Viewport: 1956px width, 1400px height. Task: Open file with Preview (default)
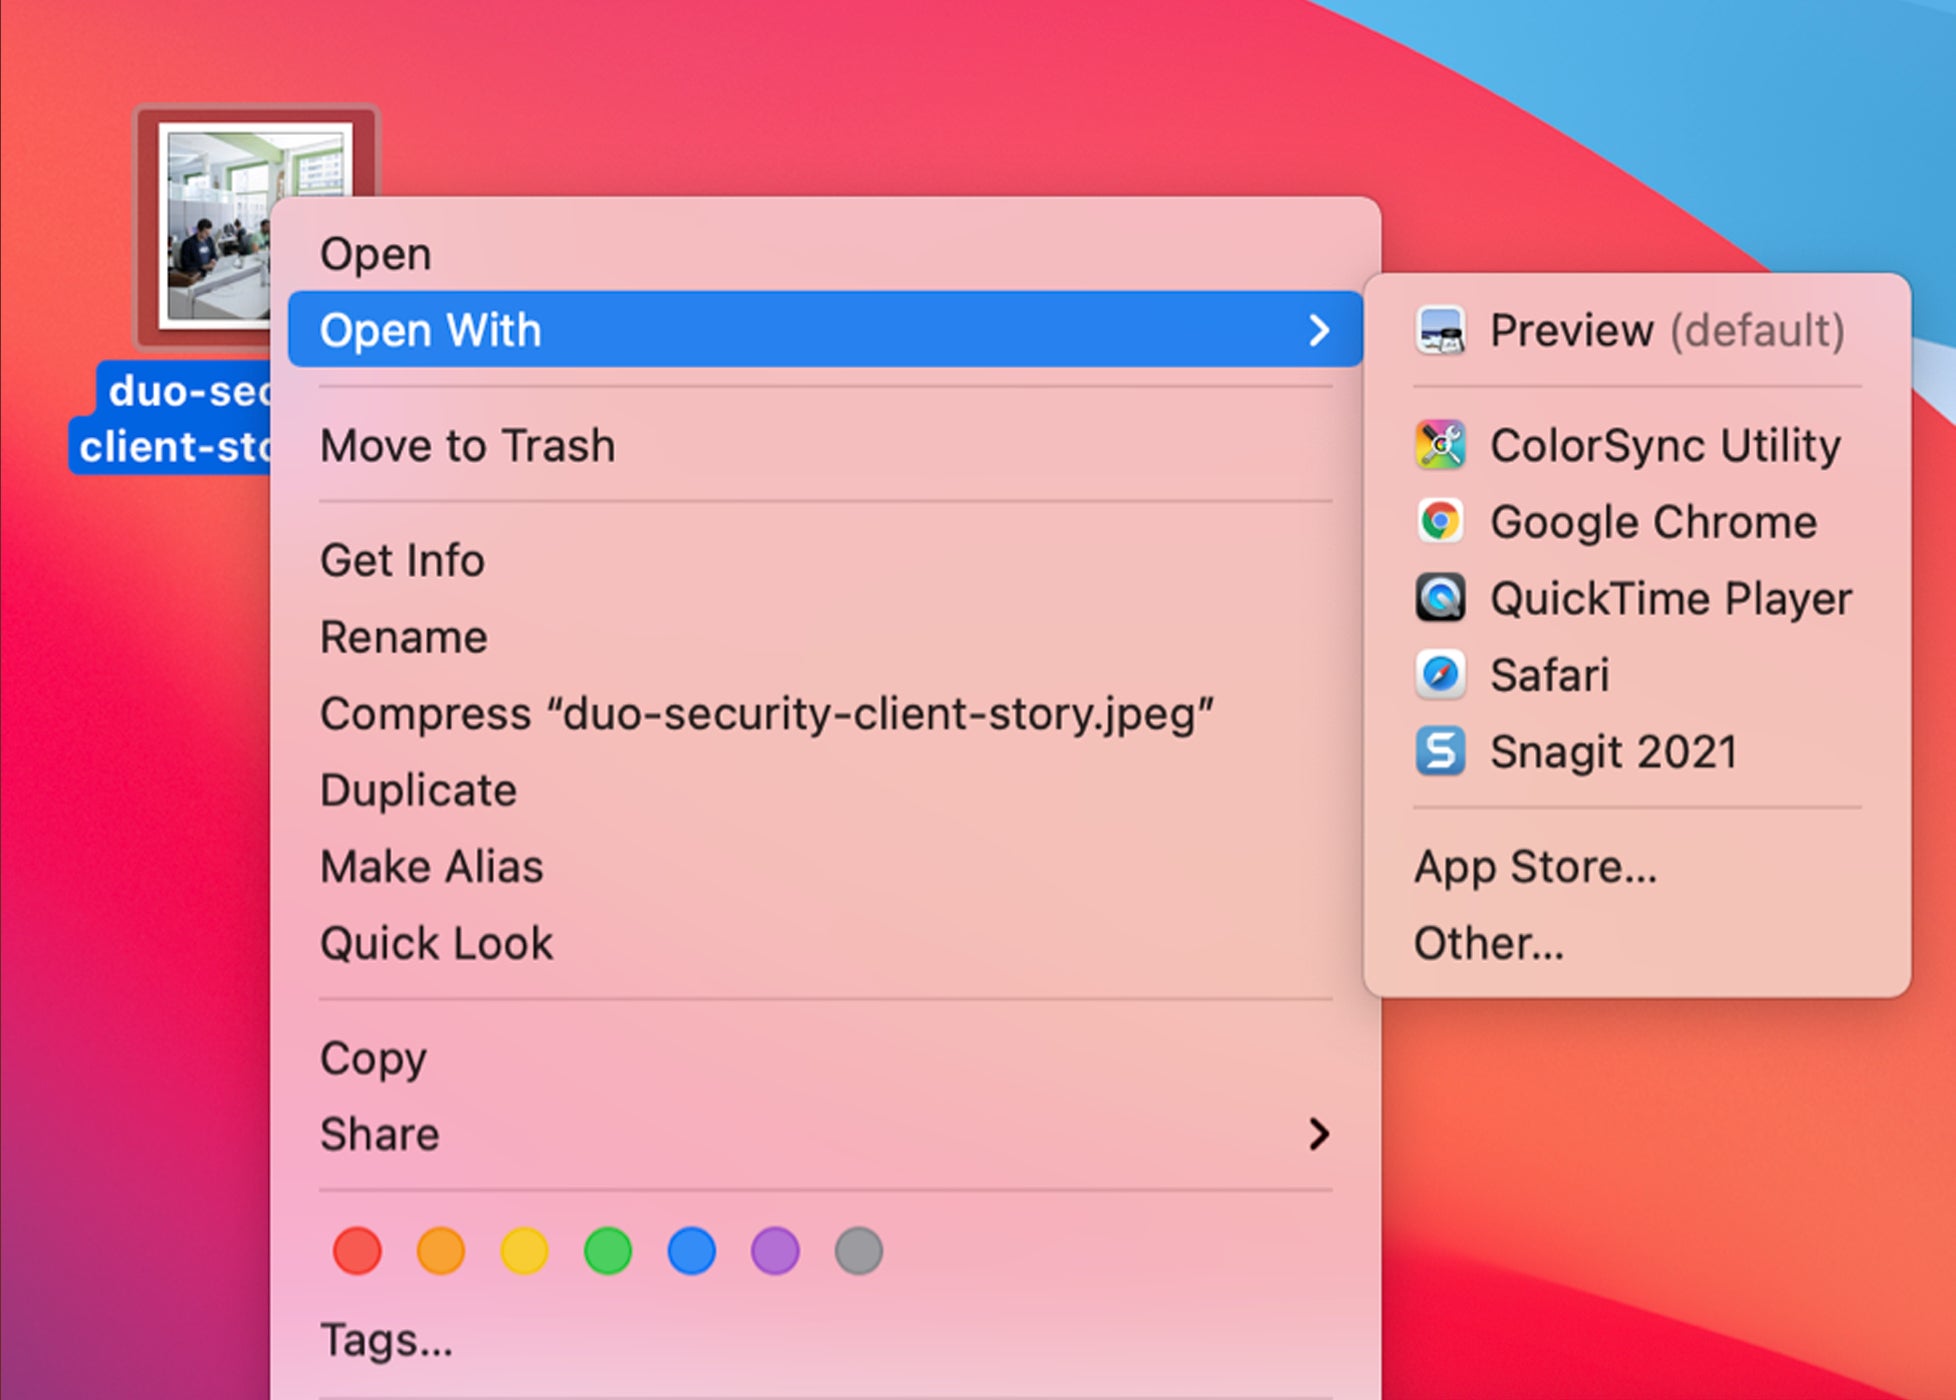pyautogui.click(x=1637, y=331)
